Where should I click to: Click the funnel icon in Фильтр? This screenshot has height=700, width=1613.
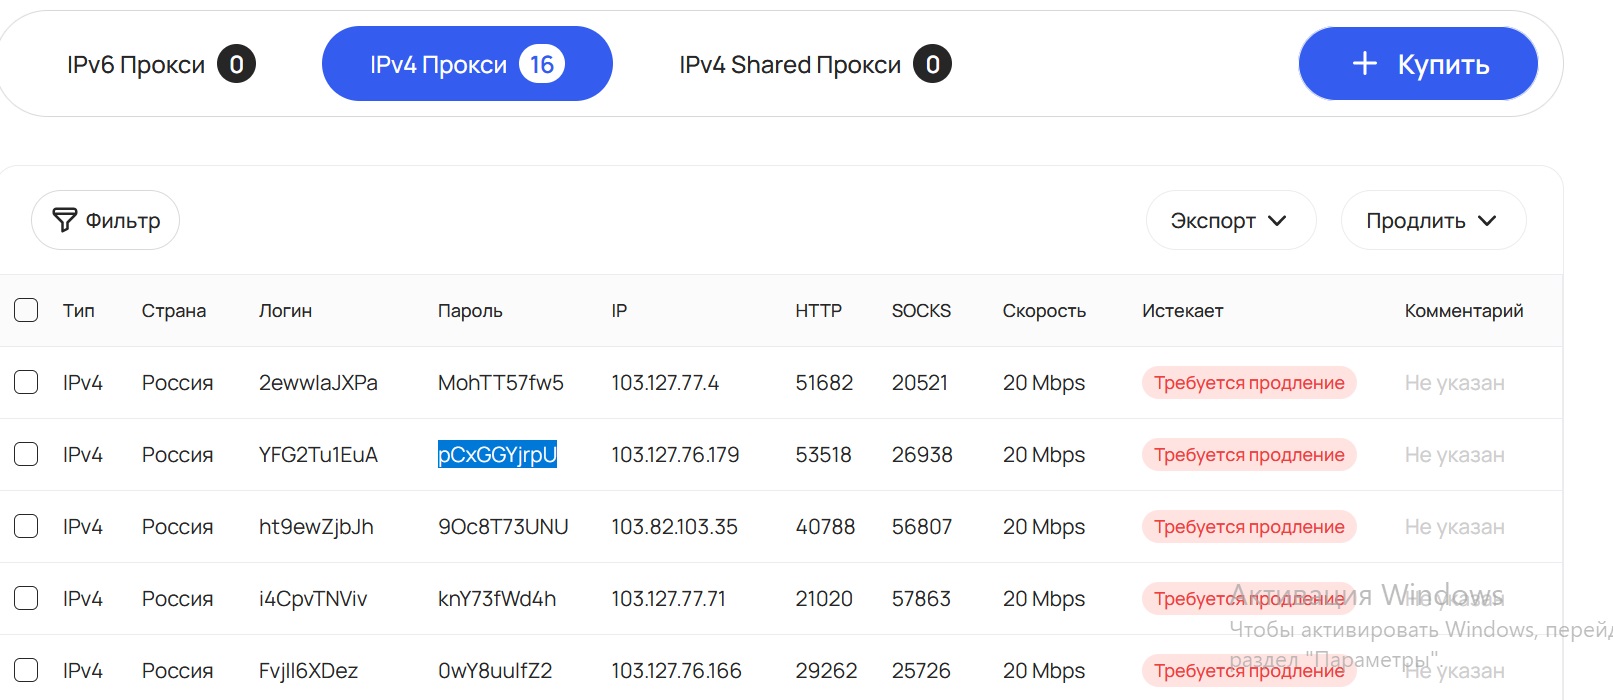click(x=64, y=220)
